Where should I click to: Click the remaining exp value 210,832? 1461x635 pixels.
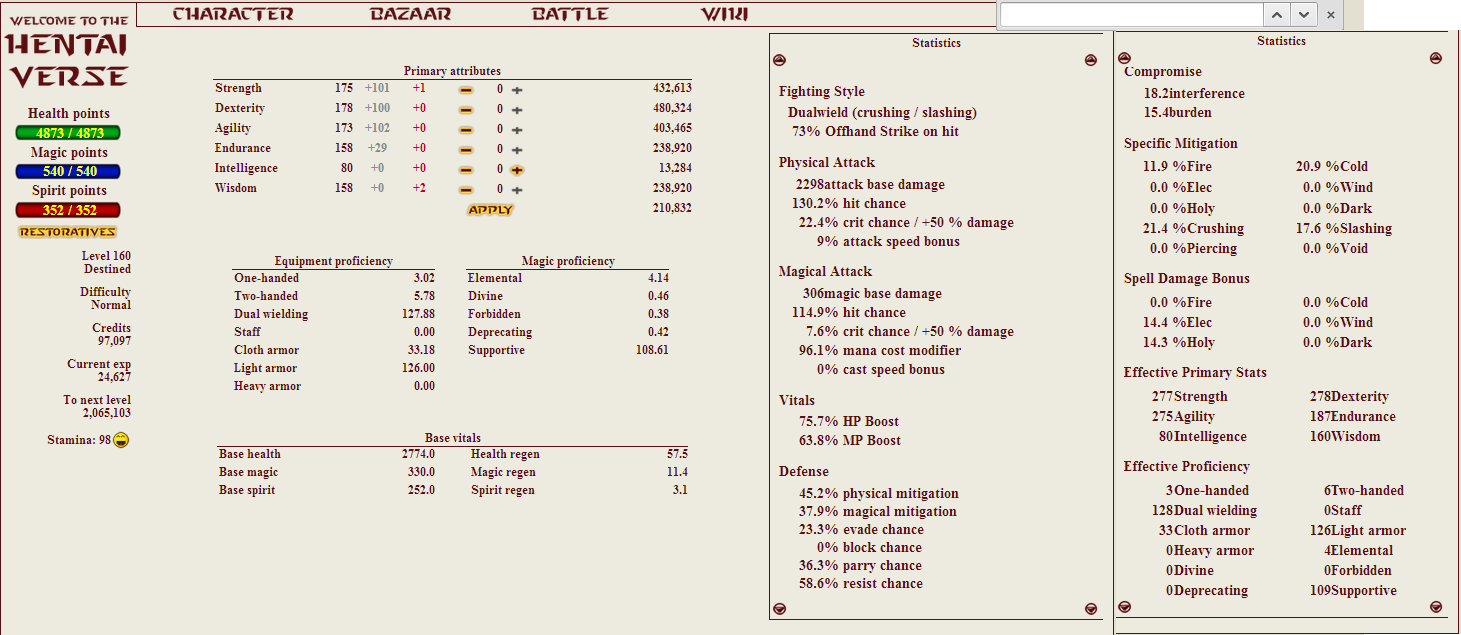[x=672, y=208]
